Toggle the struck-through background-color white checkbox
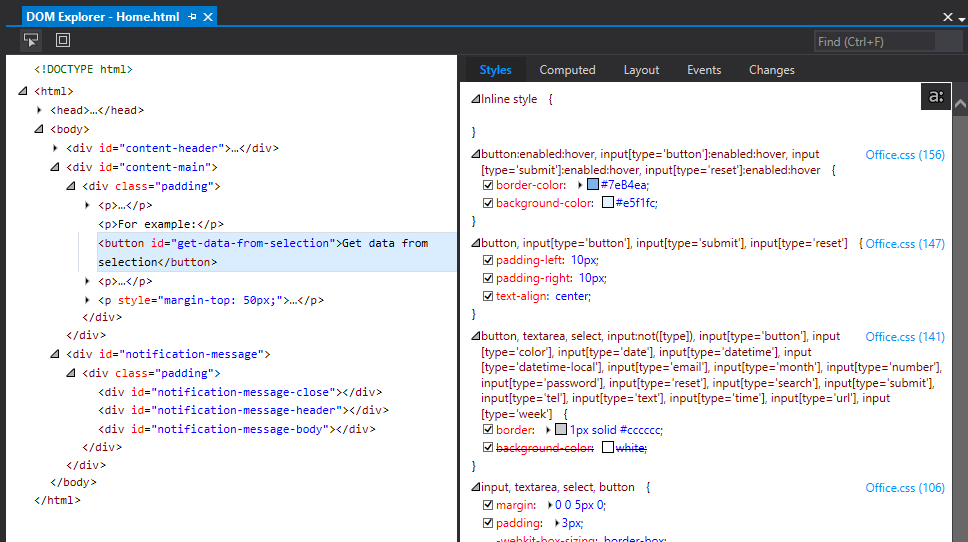Viewport: 968px width, 542px height. click(x=488, y=448)
